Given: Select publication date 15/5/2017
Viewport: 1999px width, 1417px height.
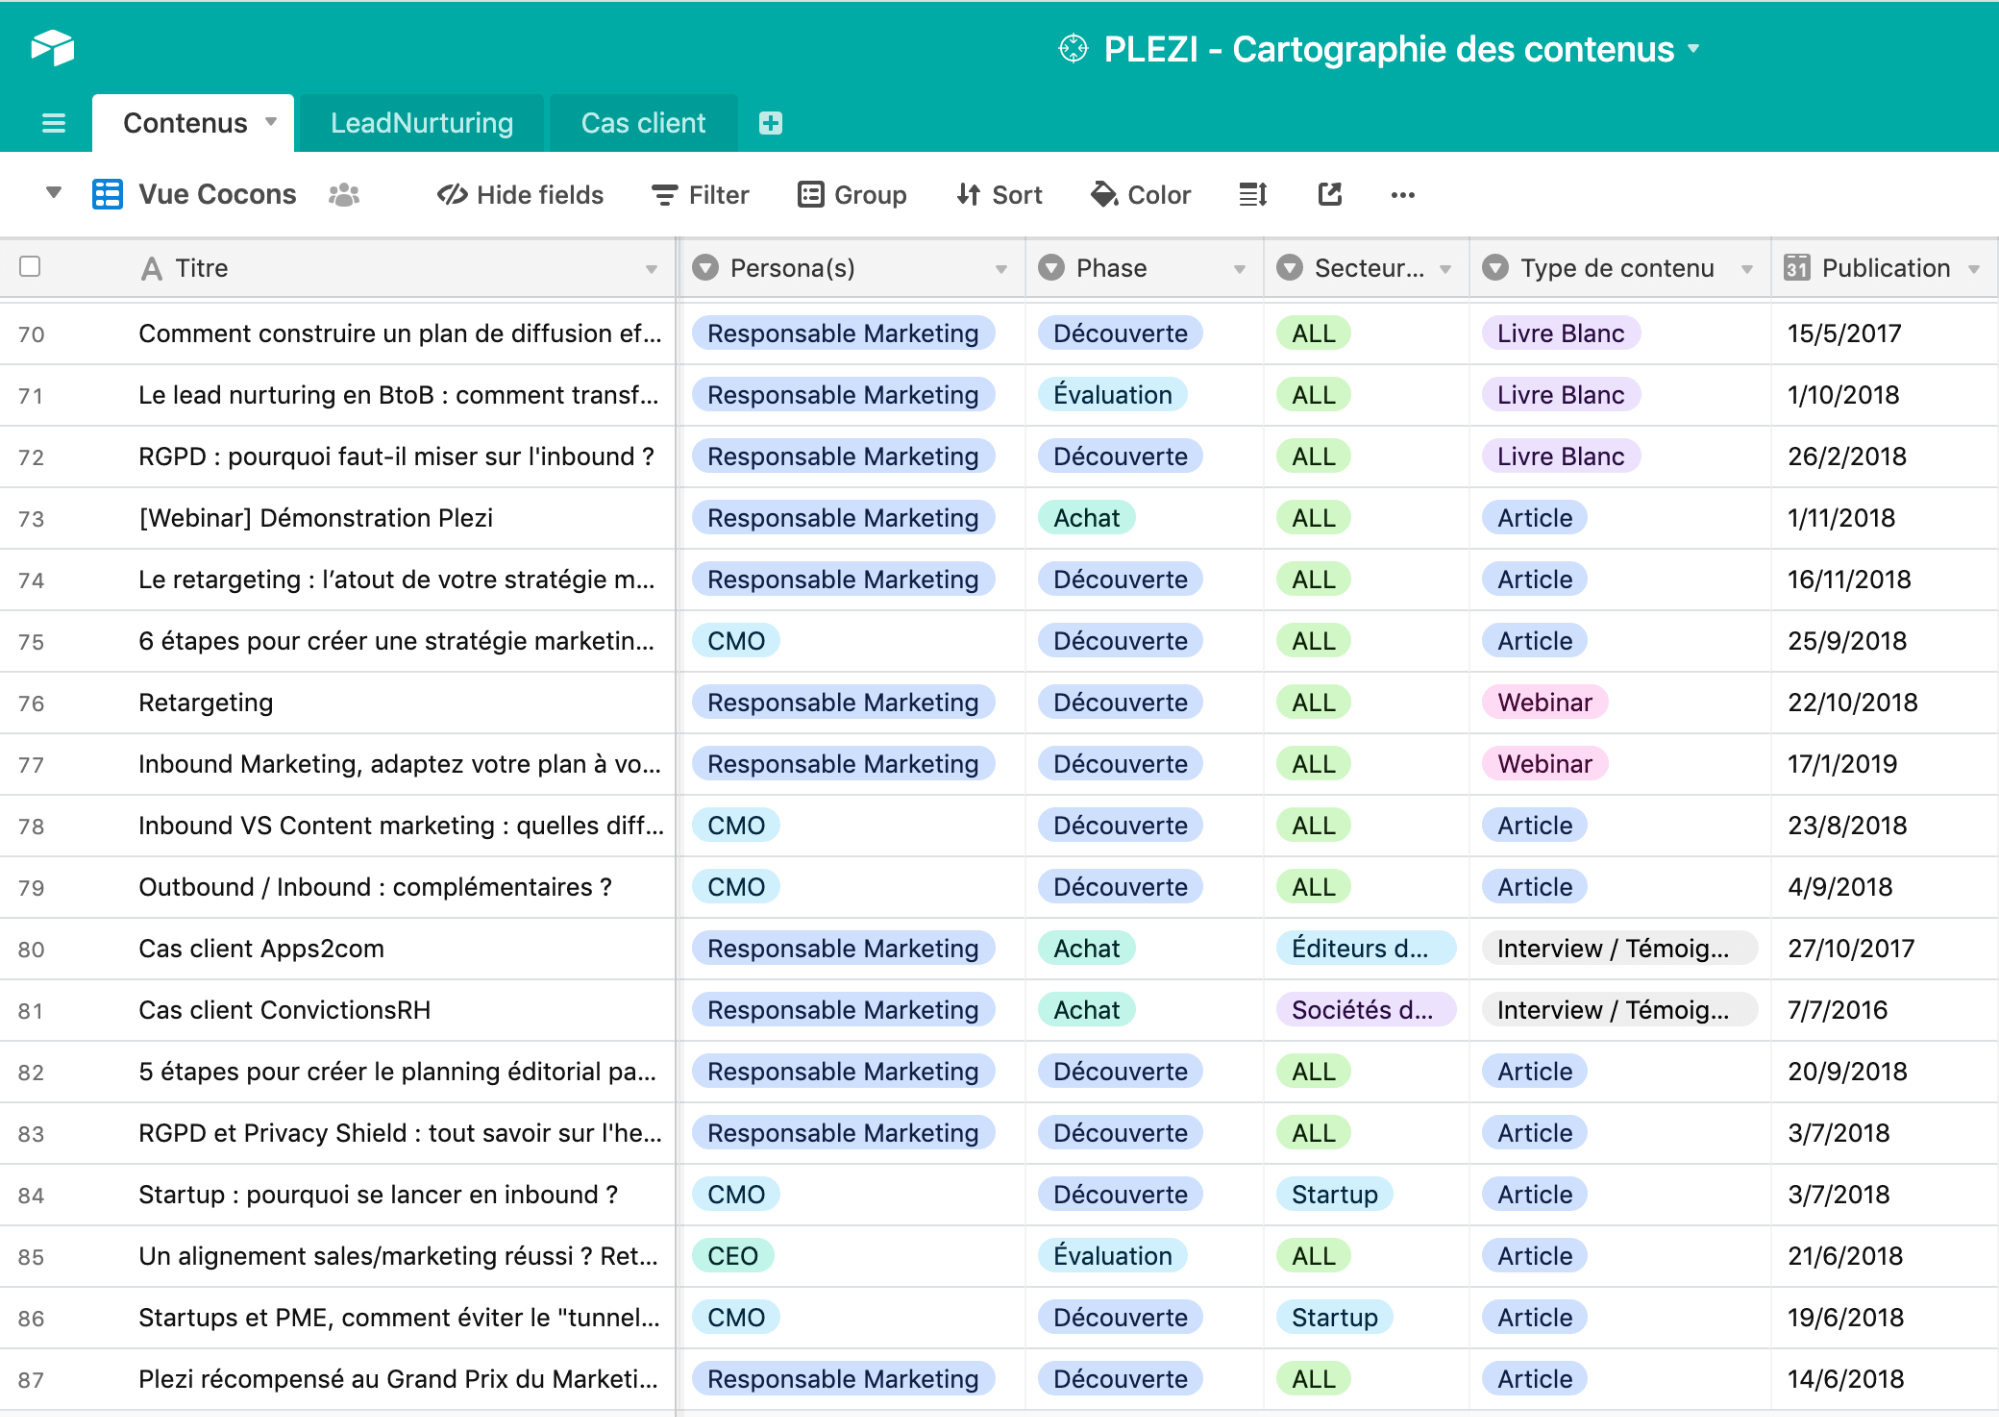Looking at the screenshot, I should tap(1844, 333).
